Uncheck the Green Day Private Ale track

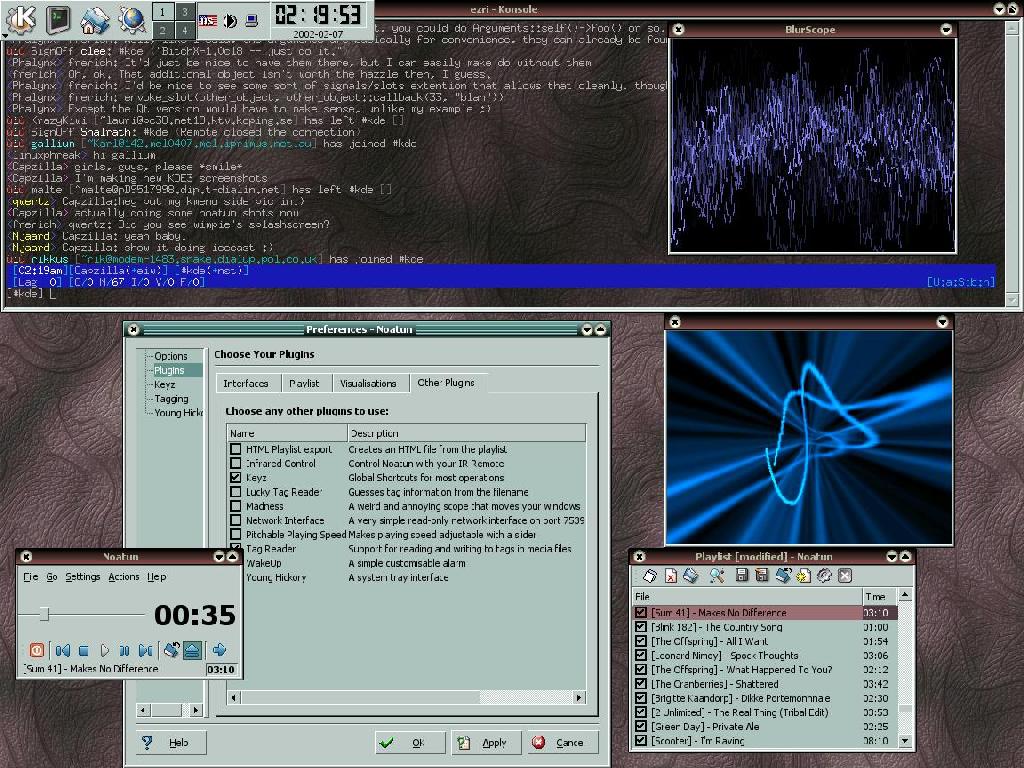pyautogui.click(x=641, y=726)
